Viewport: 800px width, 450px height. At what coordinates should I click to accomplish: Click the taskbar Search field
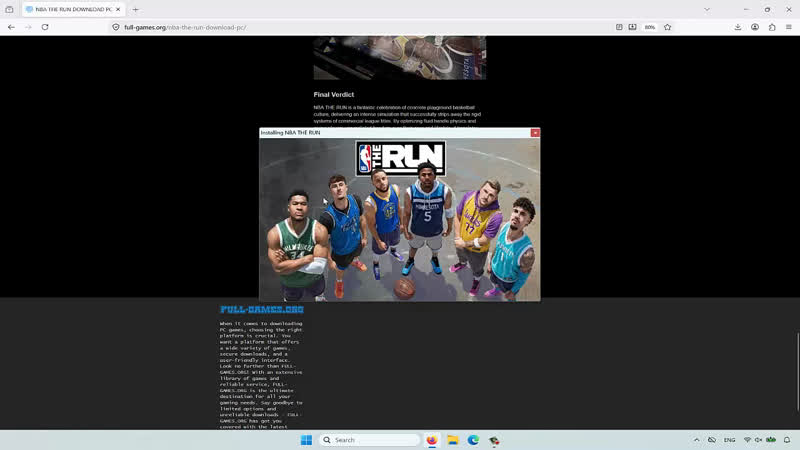click(369, 440)
